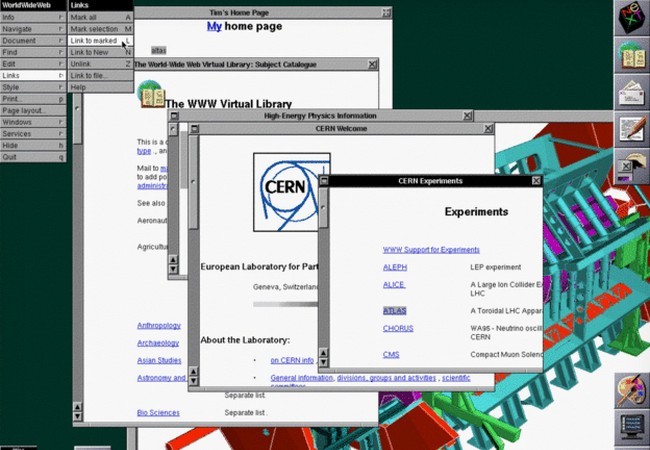
Task: Follow the Asian Studies link
Action: pos(159,360)
